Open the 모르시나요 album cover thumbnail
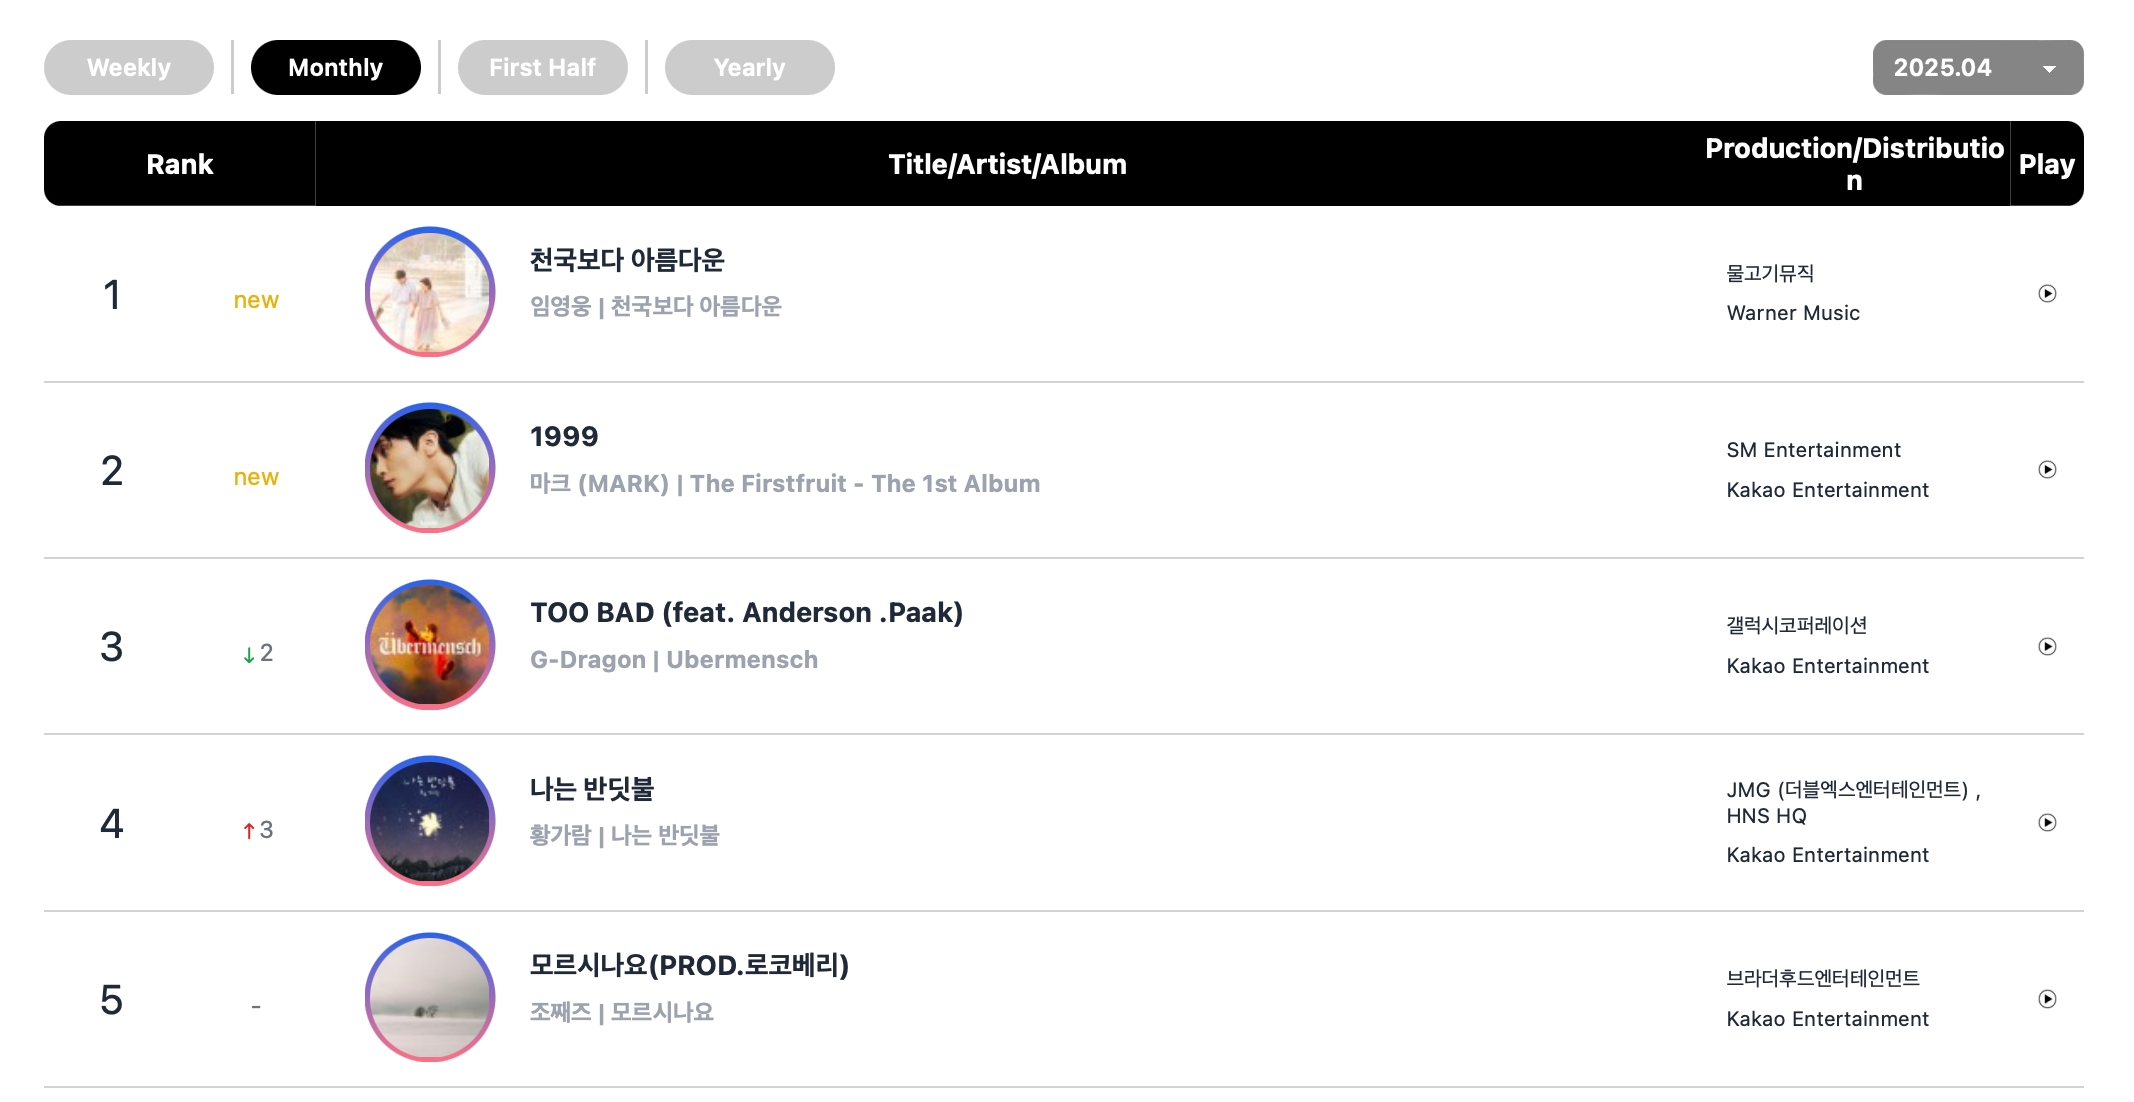This screenshot has height=1102, width=2134. point(430,998)
